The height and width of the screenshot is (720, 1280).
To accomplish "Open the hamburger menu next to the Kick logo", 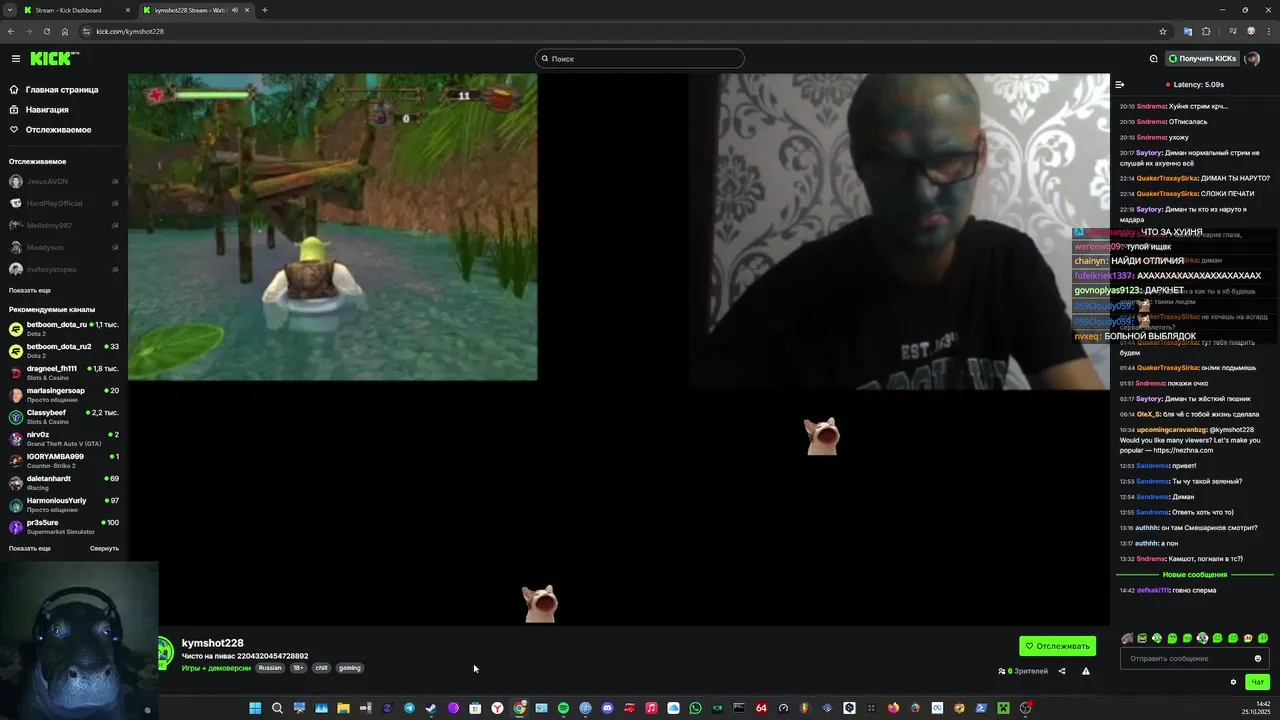I will coord(16,59).
